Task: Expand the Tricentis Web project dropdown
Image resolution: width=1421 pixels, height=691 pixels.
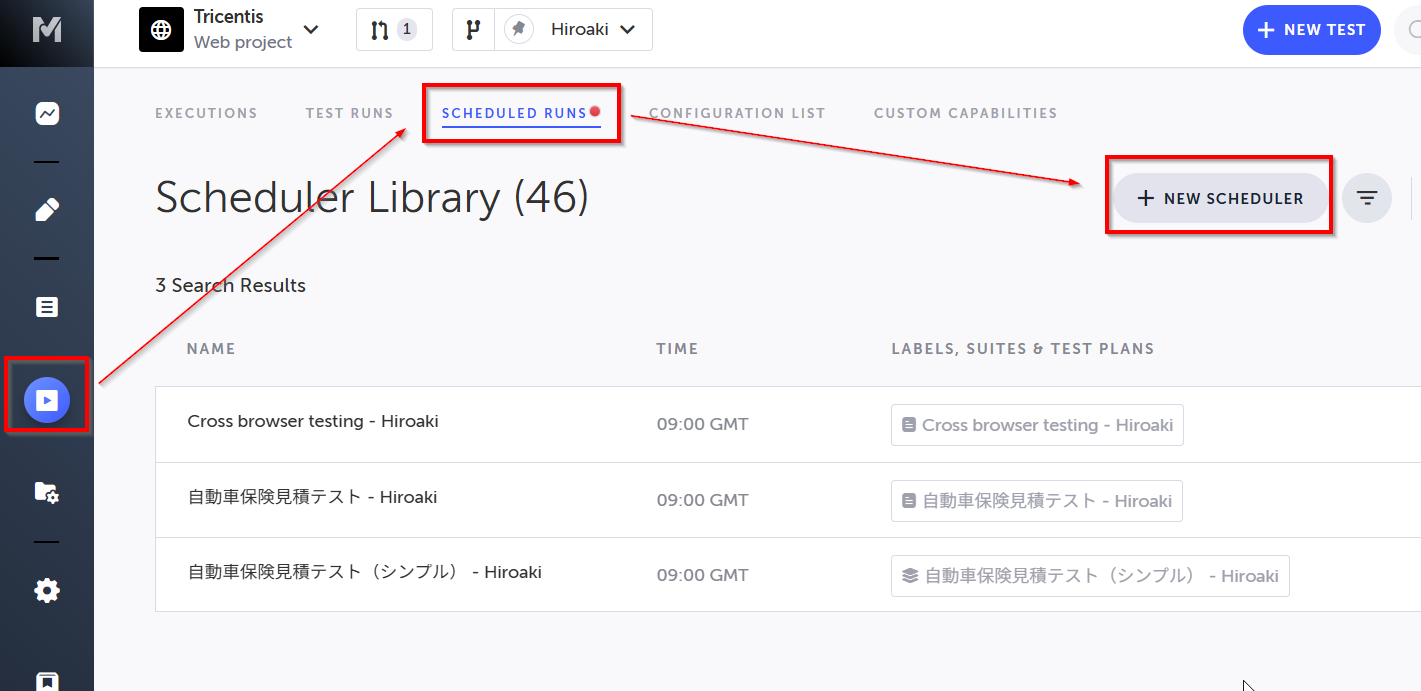Action: tap(310, 30)
